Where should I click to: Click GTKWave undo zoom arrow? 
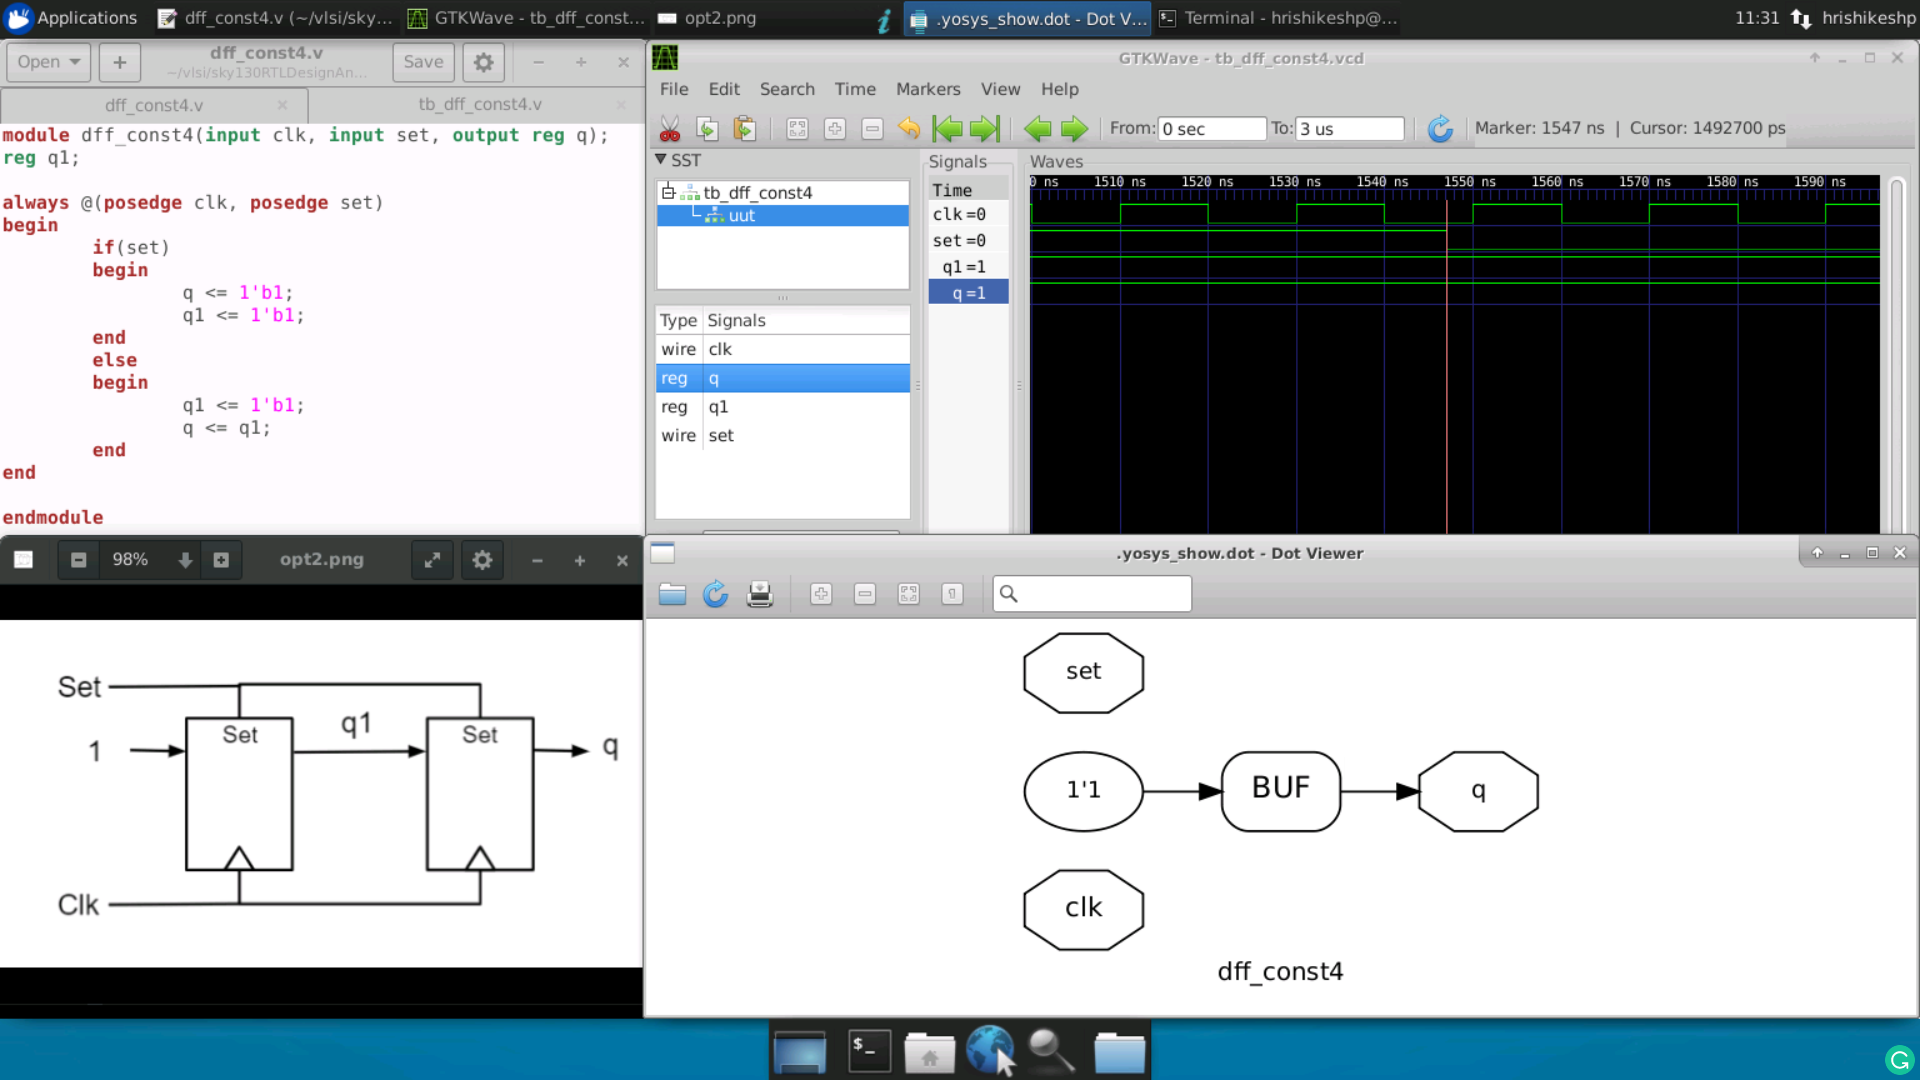pos(909,129)
